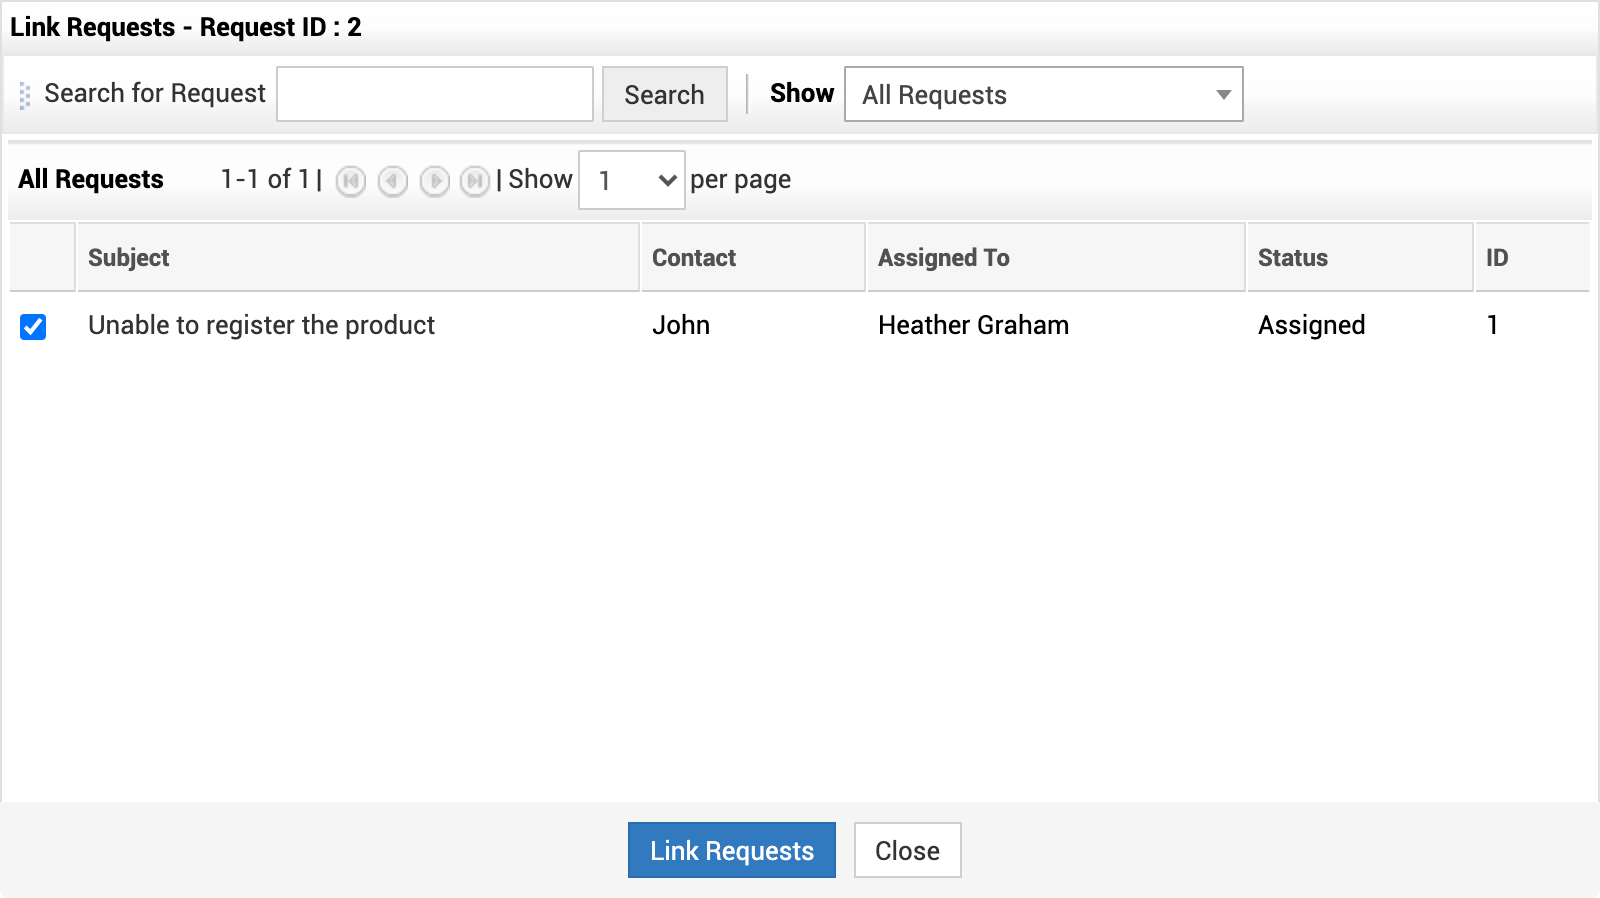The image size is (1600, 898).
Task: Click the Link Requests button
Action: pos(731,850)
